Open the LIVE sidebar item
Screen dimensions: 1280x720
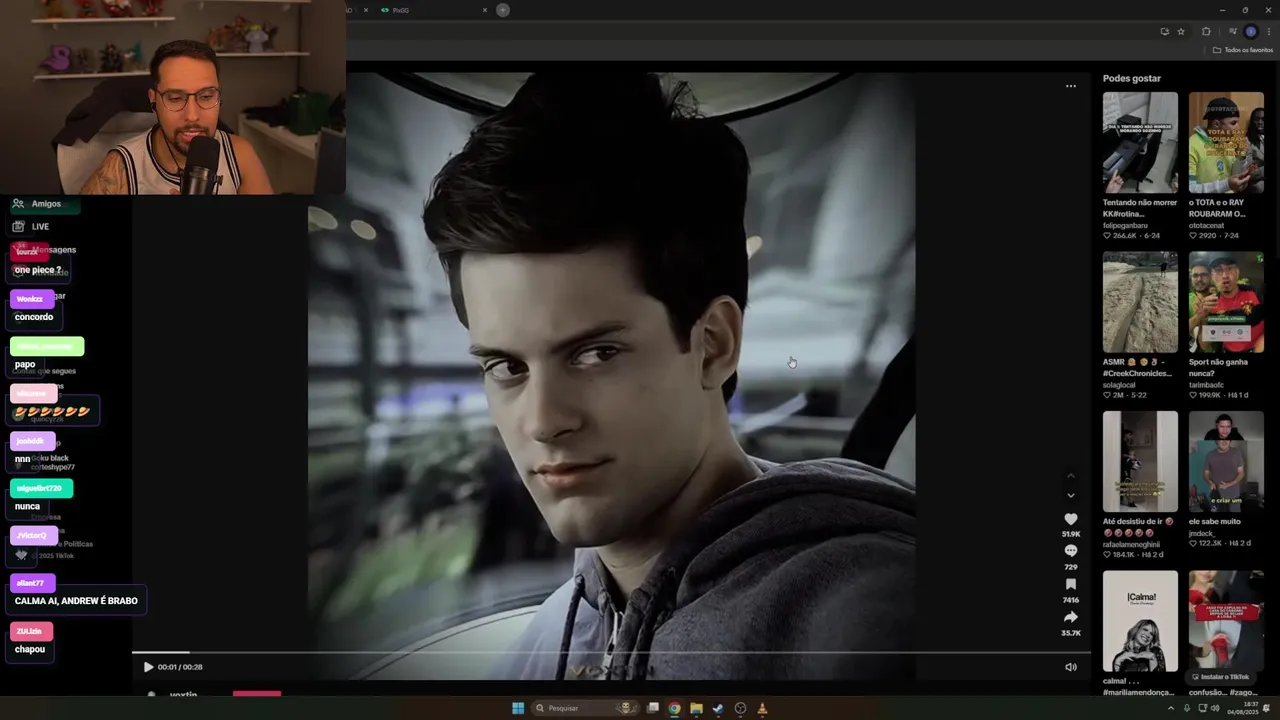31,227
